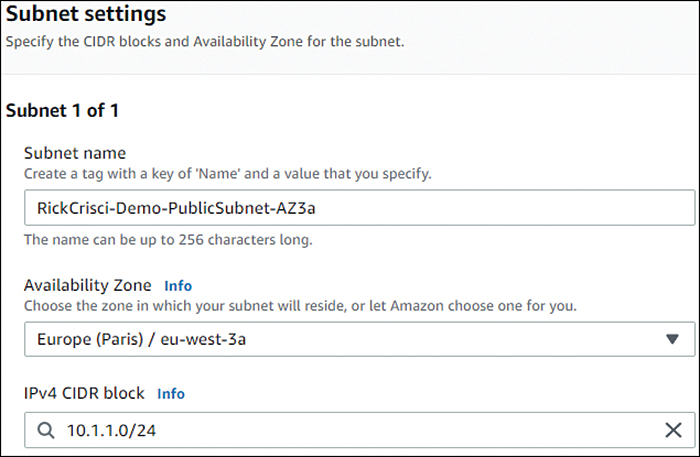Open the Availability Zone dropdown arrow
Viewport: 700px width, 457px height.
[672, 339]
